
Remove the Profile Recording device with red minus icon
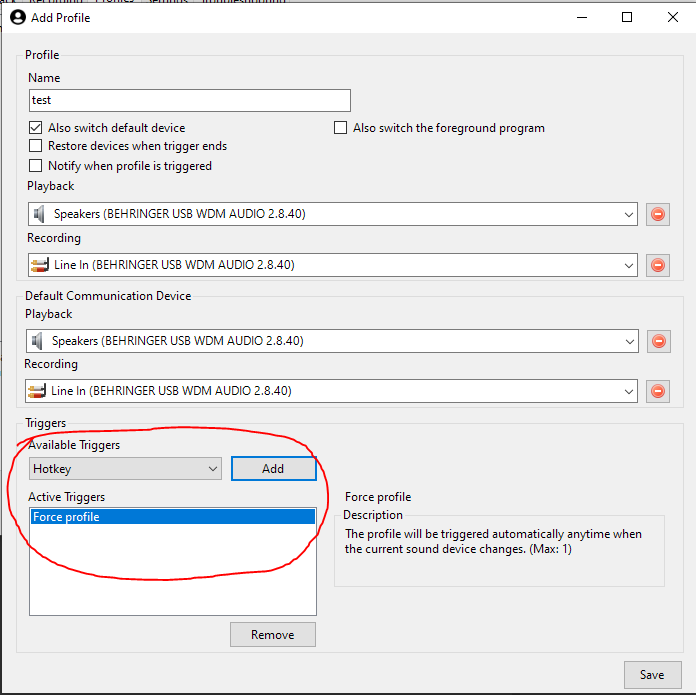click(657, 265)
